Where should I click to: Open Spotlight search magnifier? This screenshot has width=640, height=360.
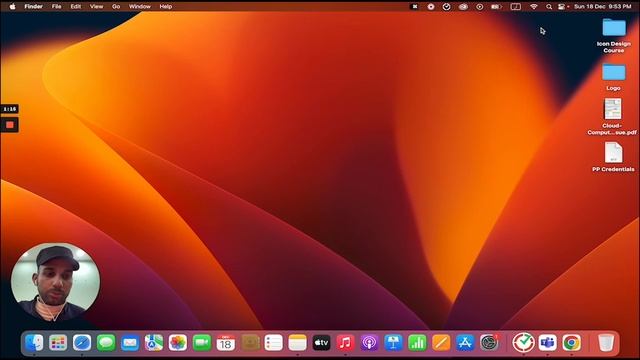tap(549, 7)
